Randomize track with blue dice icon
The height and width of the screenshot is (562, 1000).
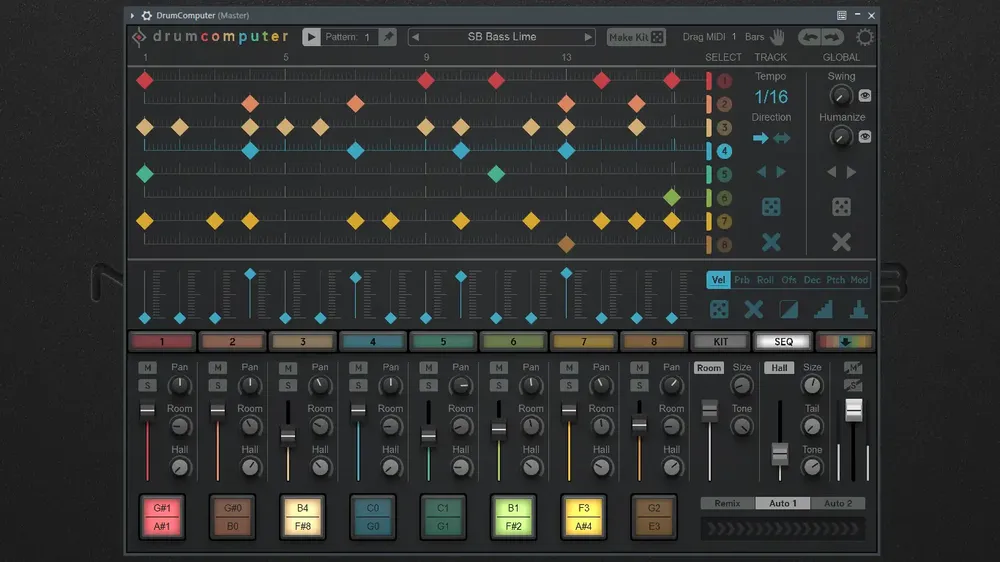tap(771, 207)
